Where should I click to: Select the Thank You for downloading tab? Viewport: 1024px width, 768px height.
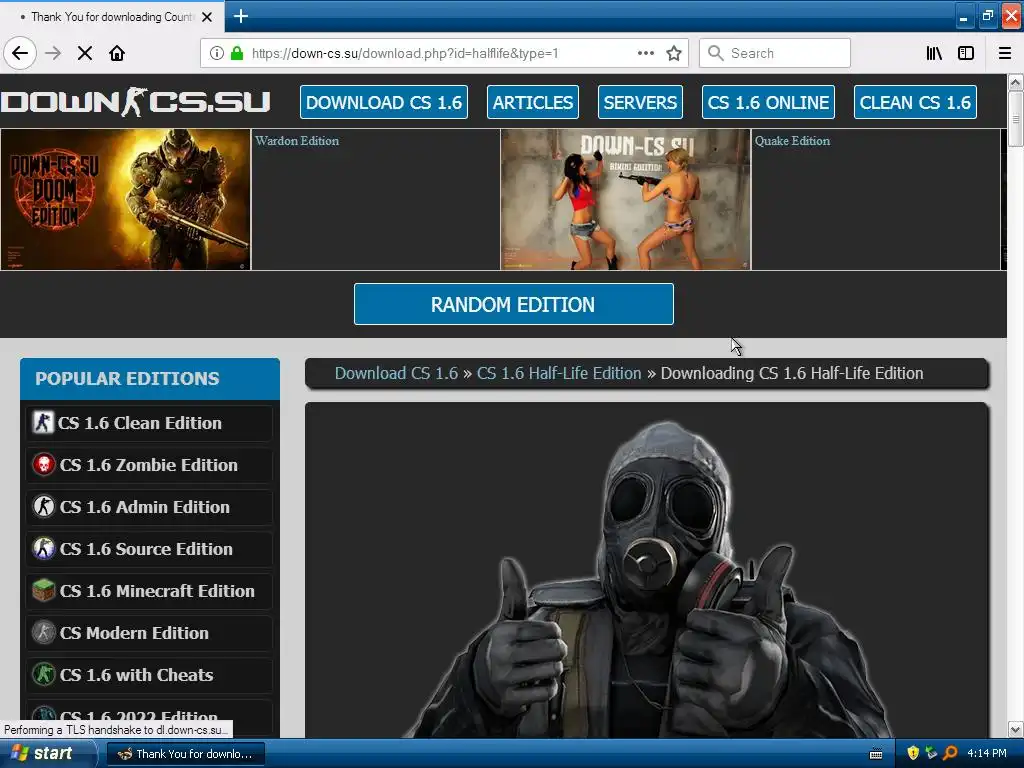click(x=111, y=17)
